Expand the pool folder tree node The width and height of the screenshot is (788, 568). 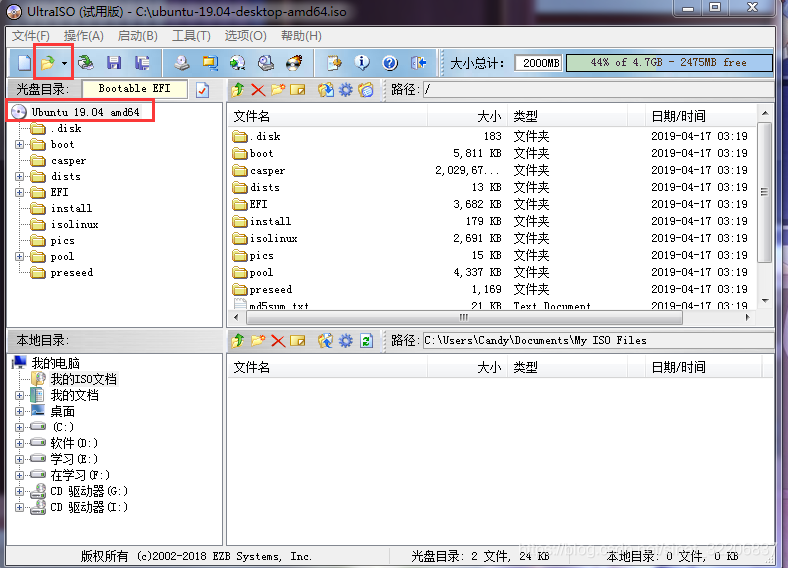pyautogui.click(x=19, y=257)
